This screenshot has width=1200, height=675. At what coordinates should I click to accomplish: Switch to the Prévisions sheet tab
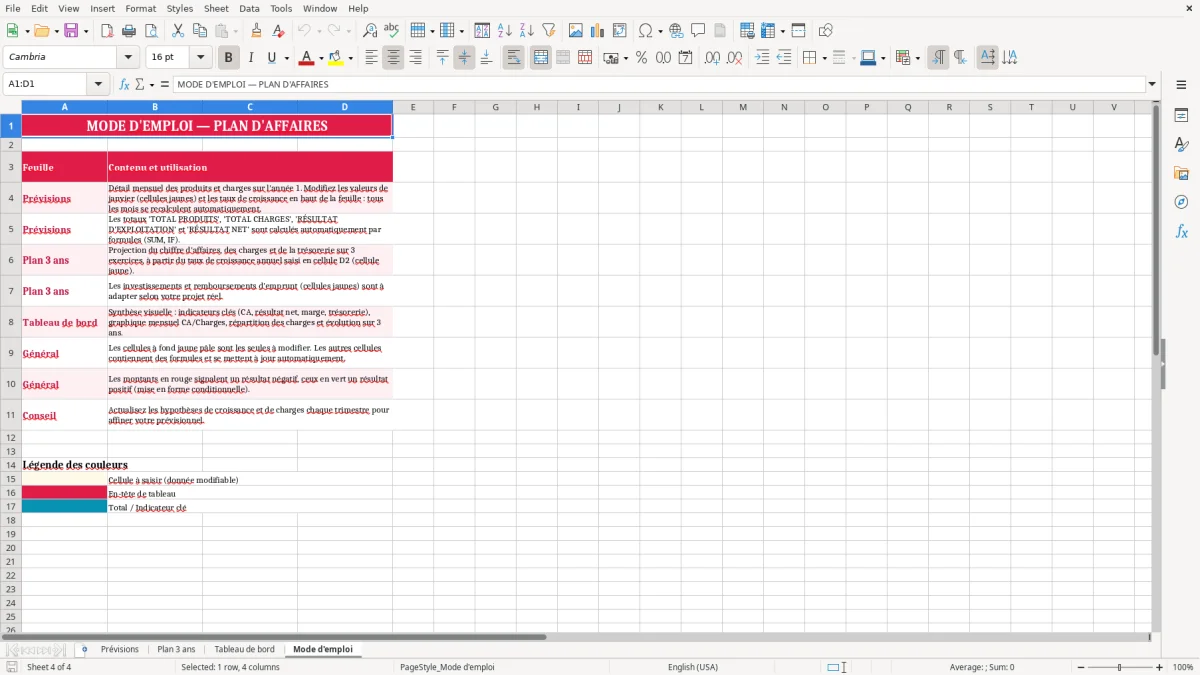pyautogui.click(x=120, y=650)
